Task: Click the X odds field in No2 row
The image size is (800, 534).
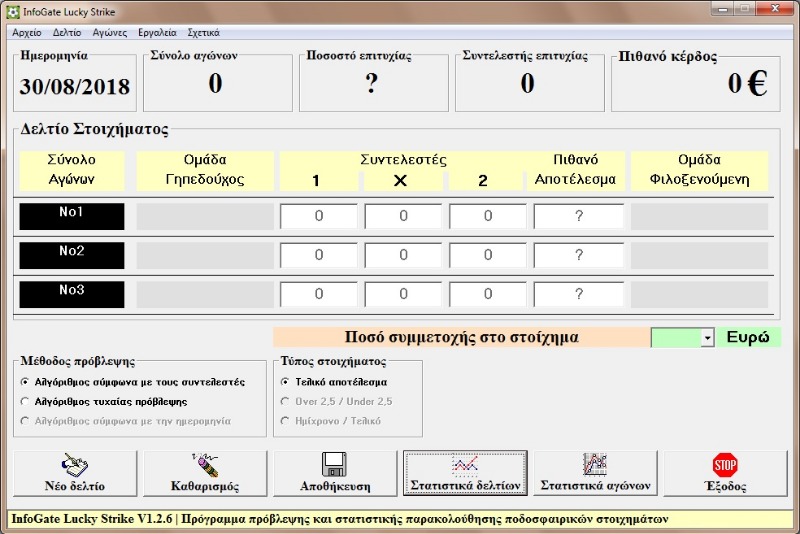Action: (x=403, y=255)
